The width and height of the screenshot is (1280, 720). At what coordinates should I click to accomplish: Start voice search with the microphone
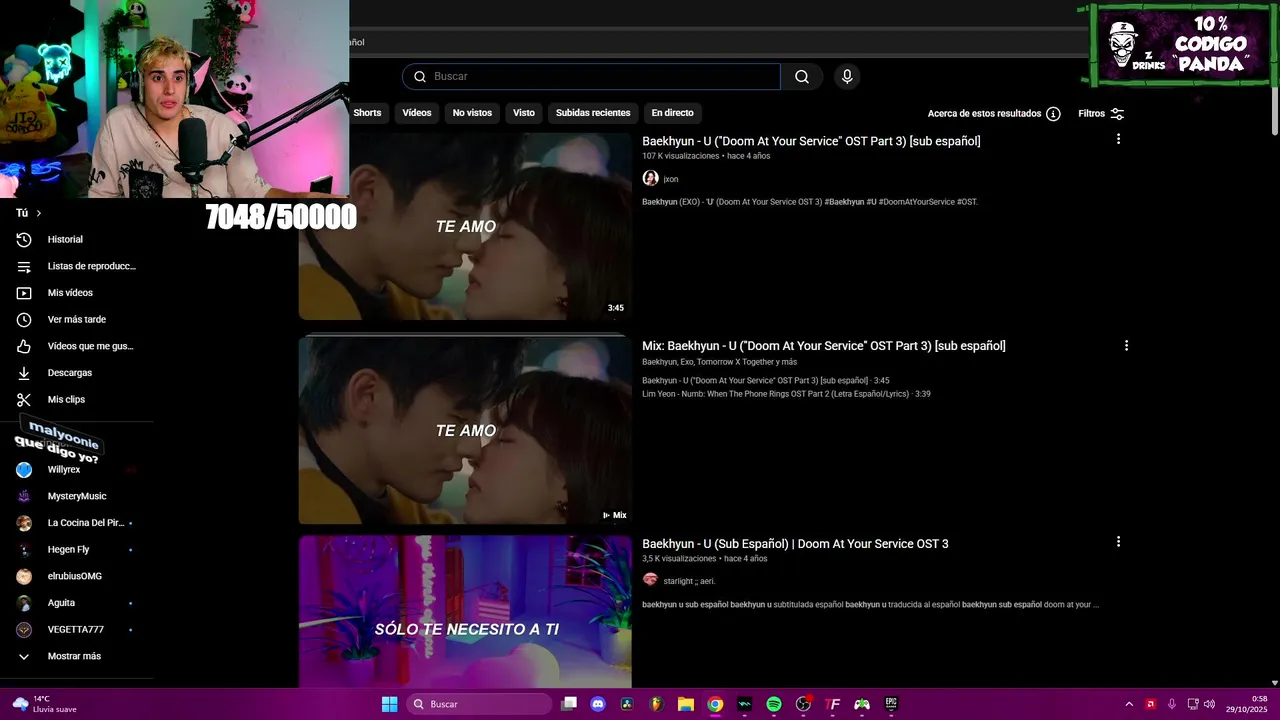pyautogui.click(x=847, y=77)
